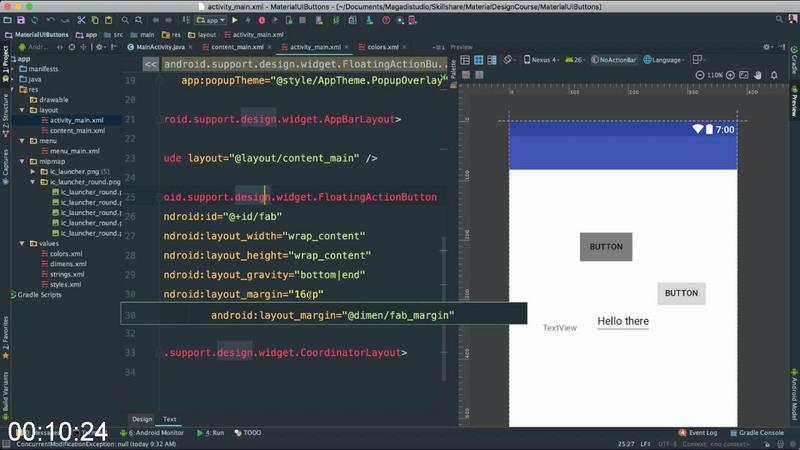Collapse the 'menu' folder arrow
The image size is (800, 450).
22,140
